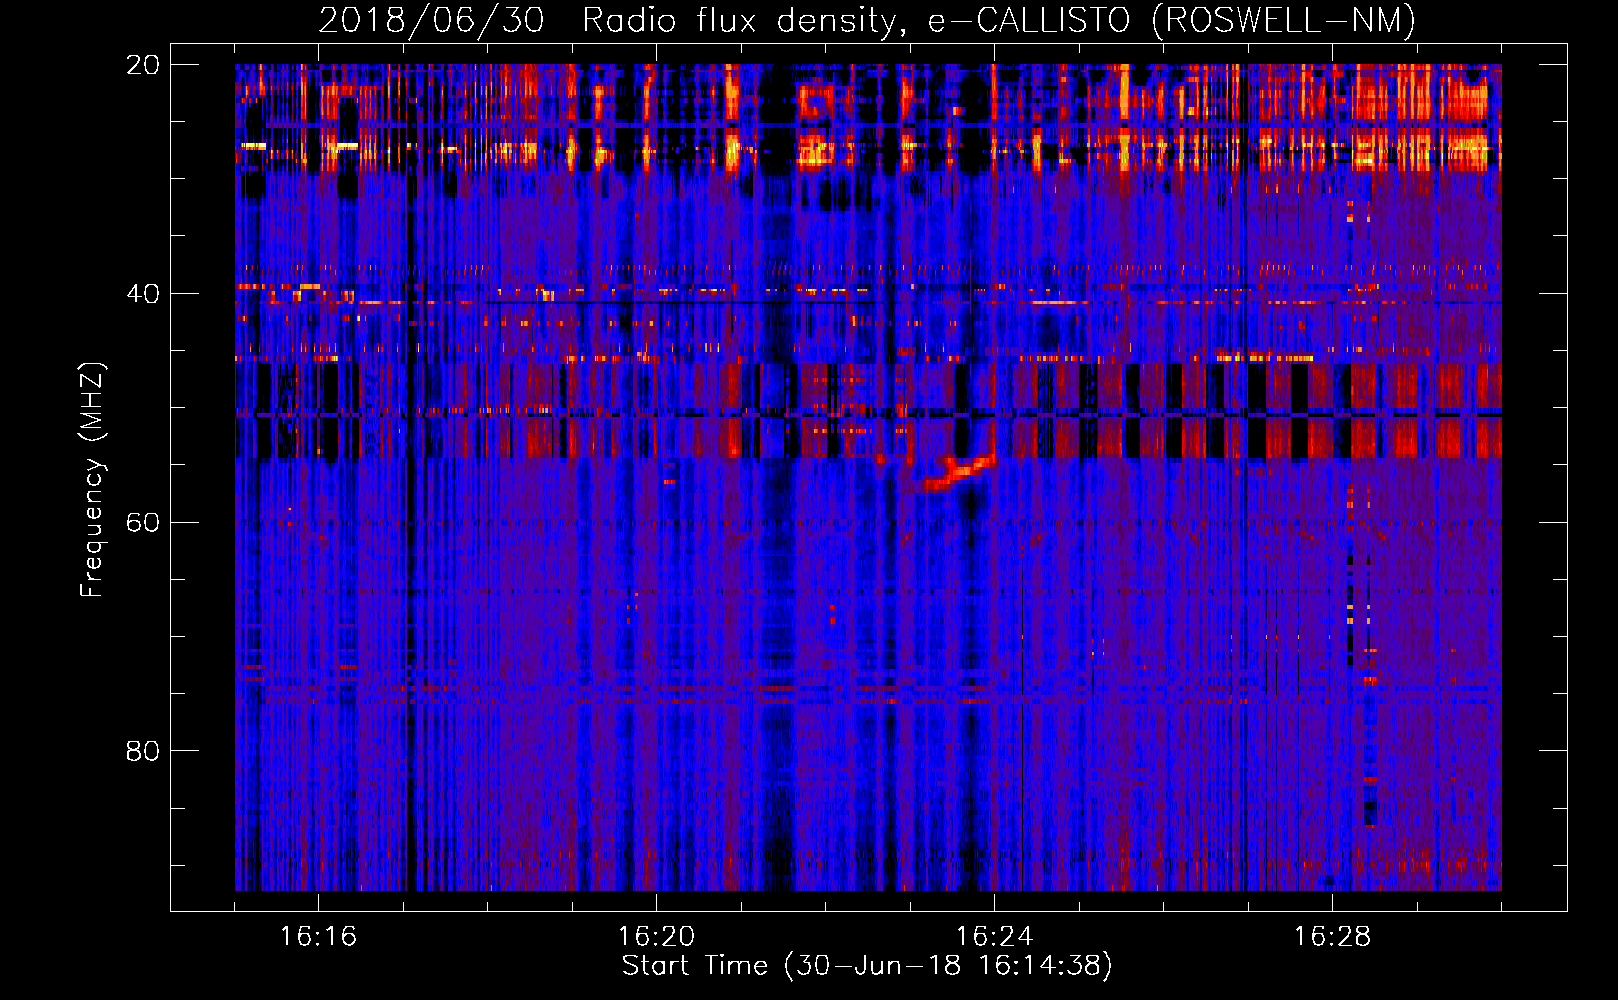The image size is (1618, 1000).
Task: Click the "60" frequency tick label
Action: [x=142, y=522]
